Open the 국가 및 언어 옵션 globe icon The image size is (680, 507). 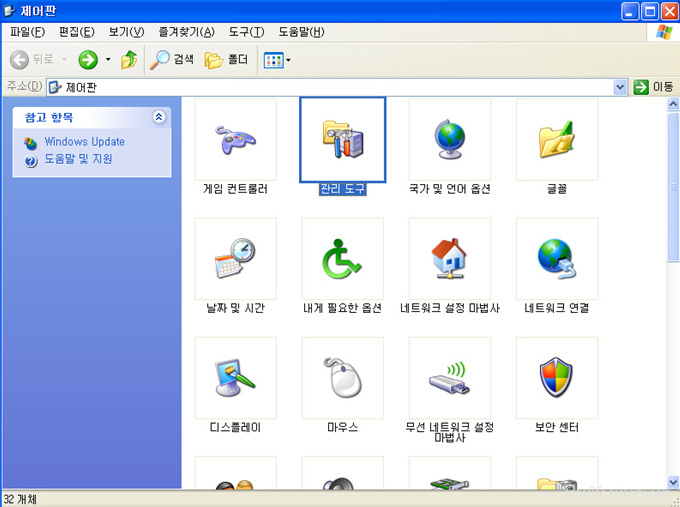(450, 139)
